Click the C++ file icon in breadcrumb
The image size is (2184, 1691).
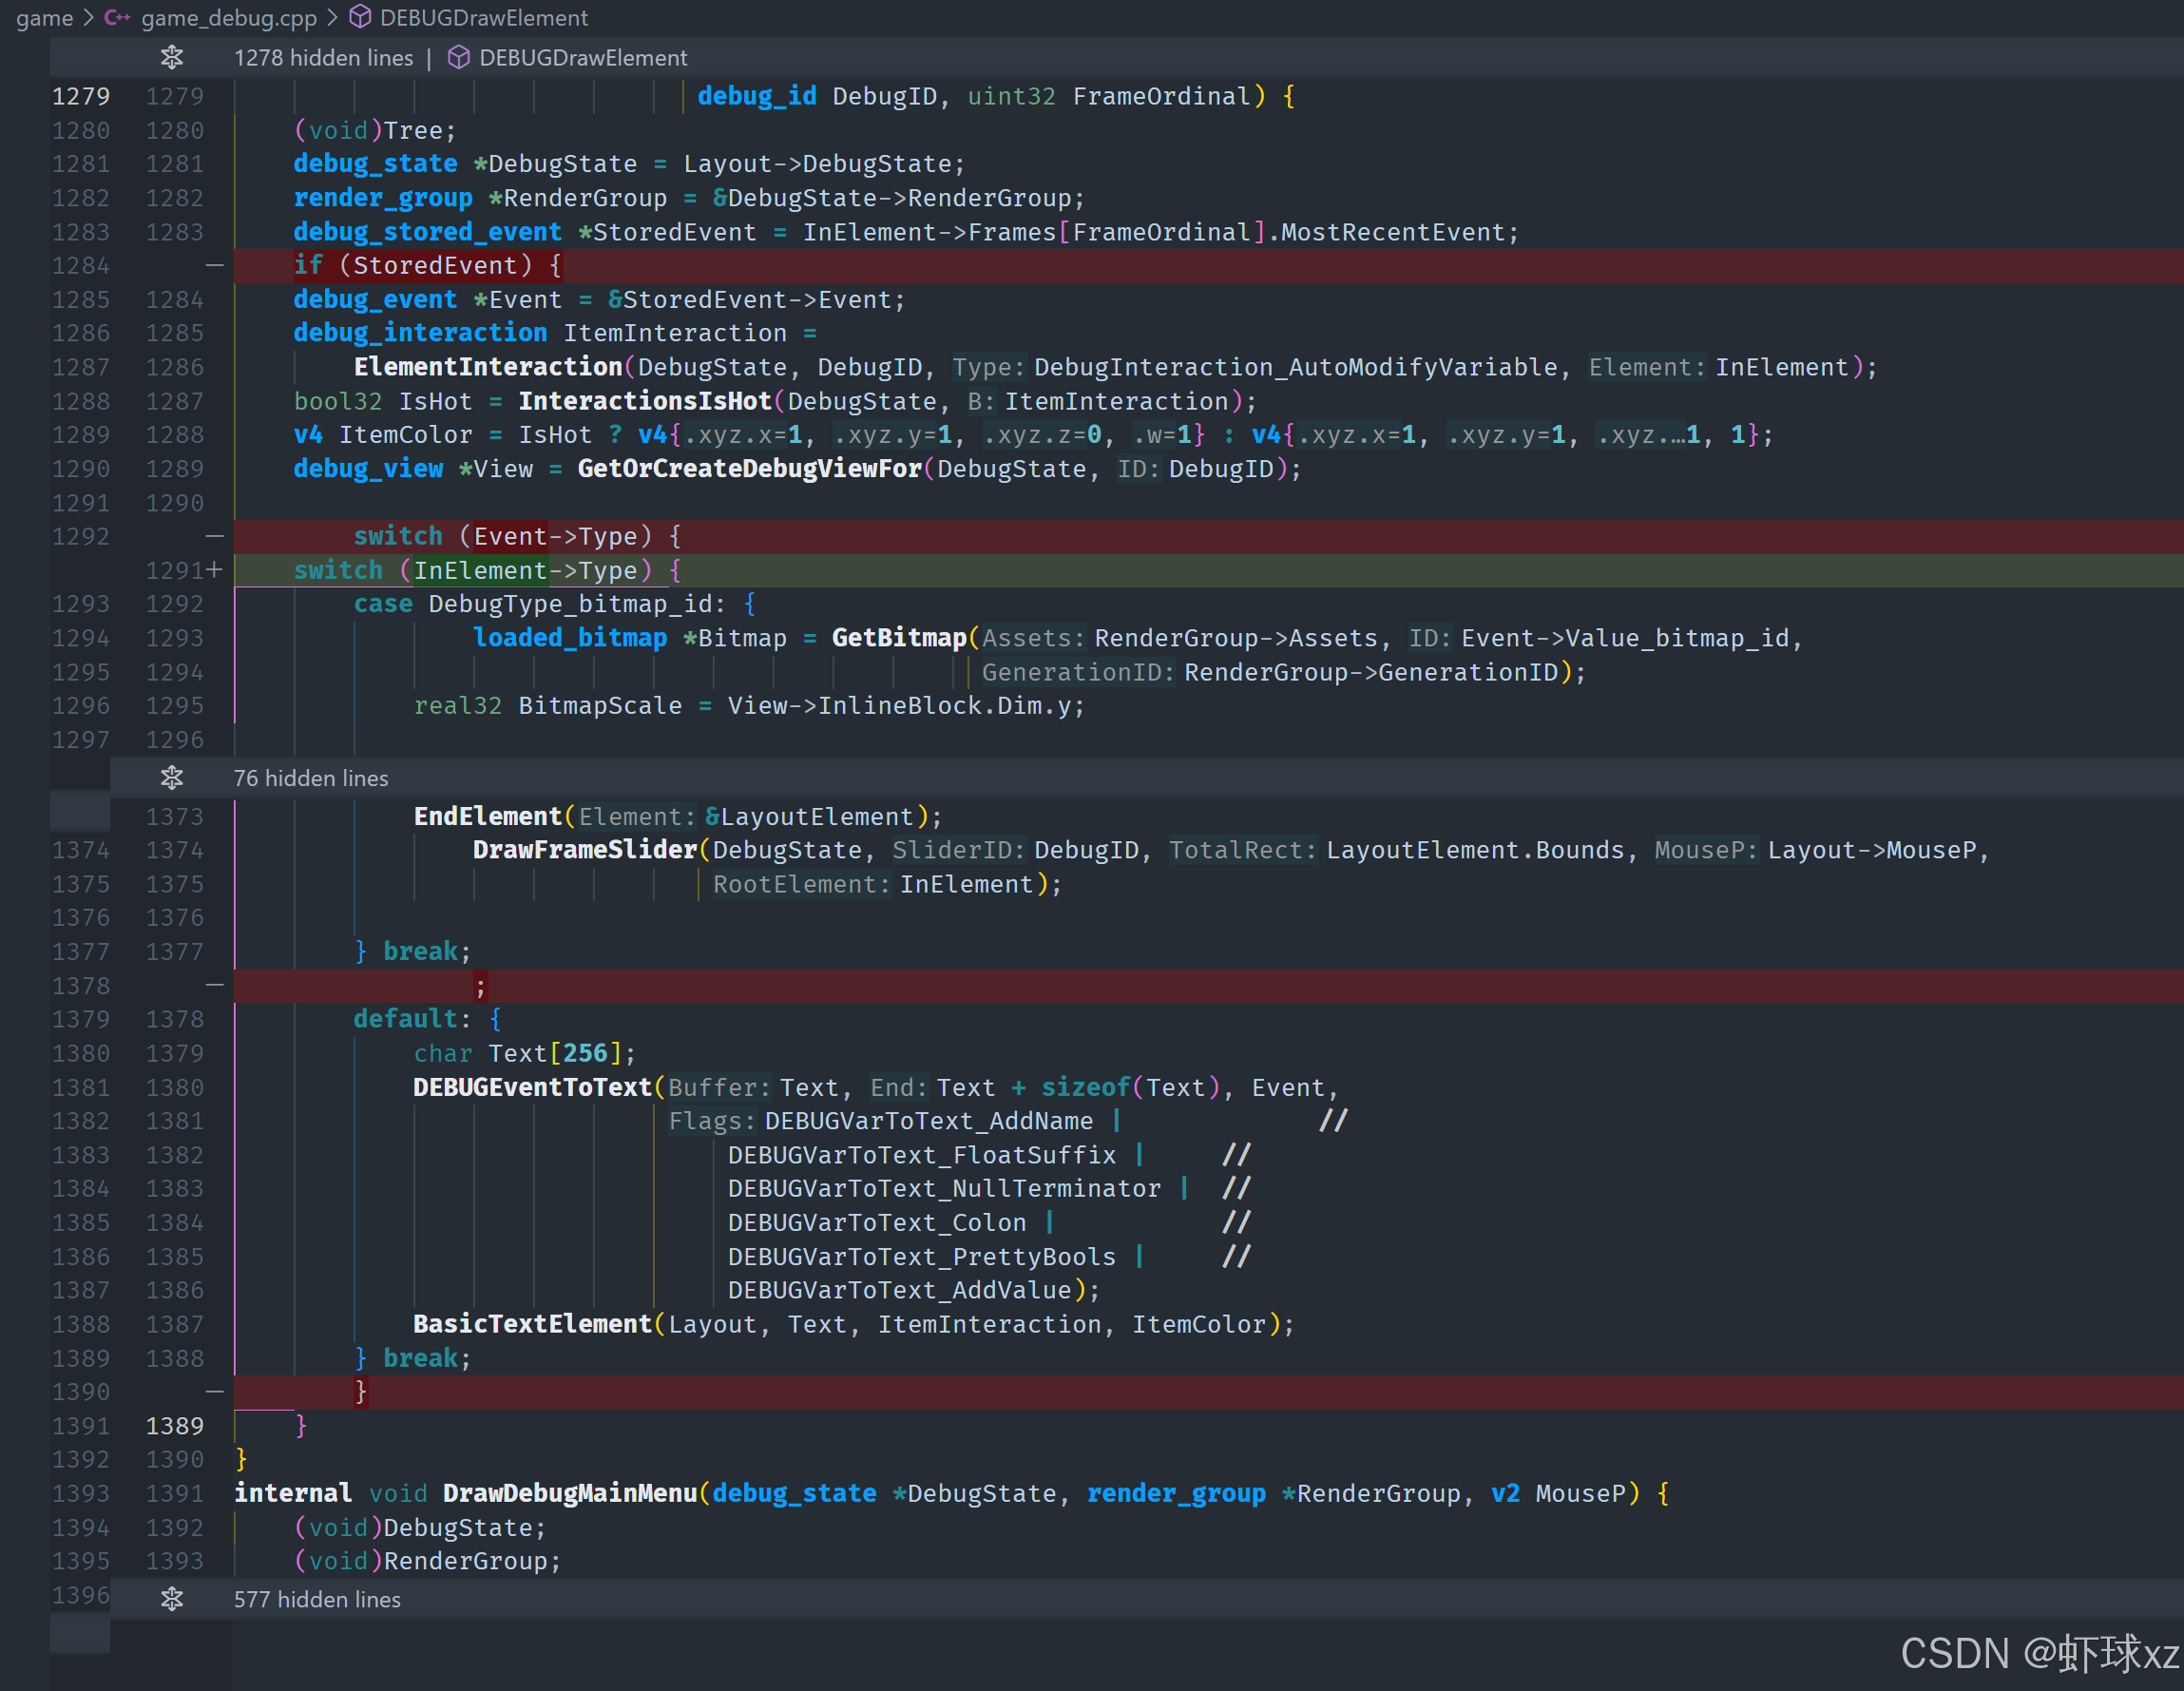pos(118,18)
